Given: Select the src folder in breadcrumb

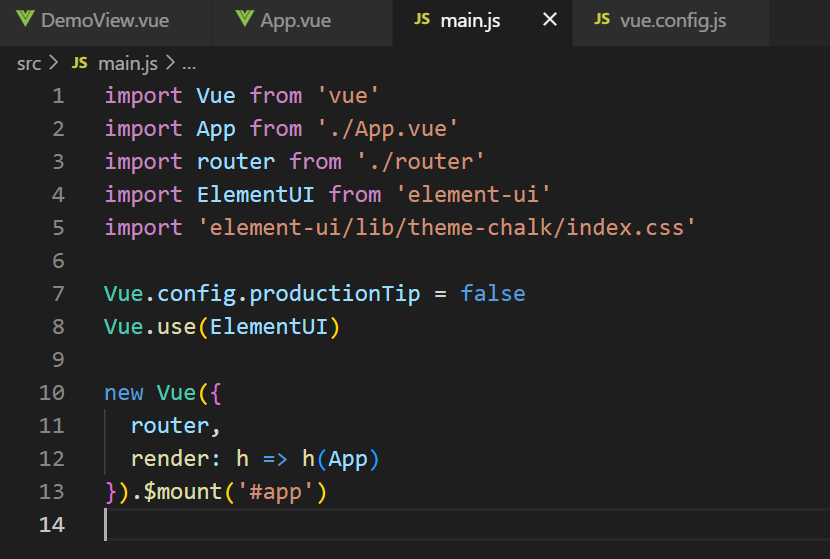Looking at the screenshot, I should pos(29,64).
